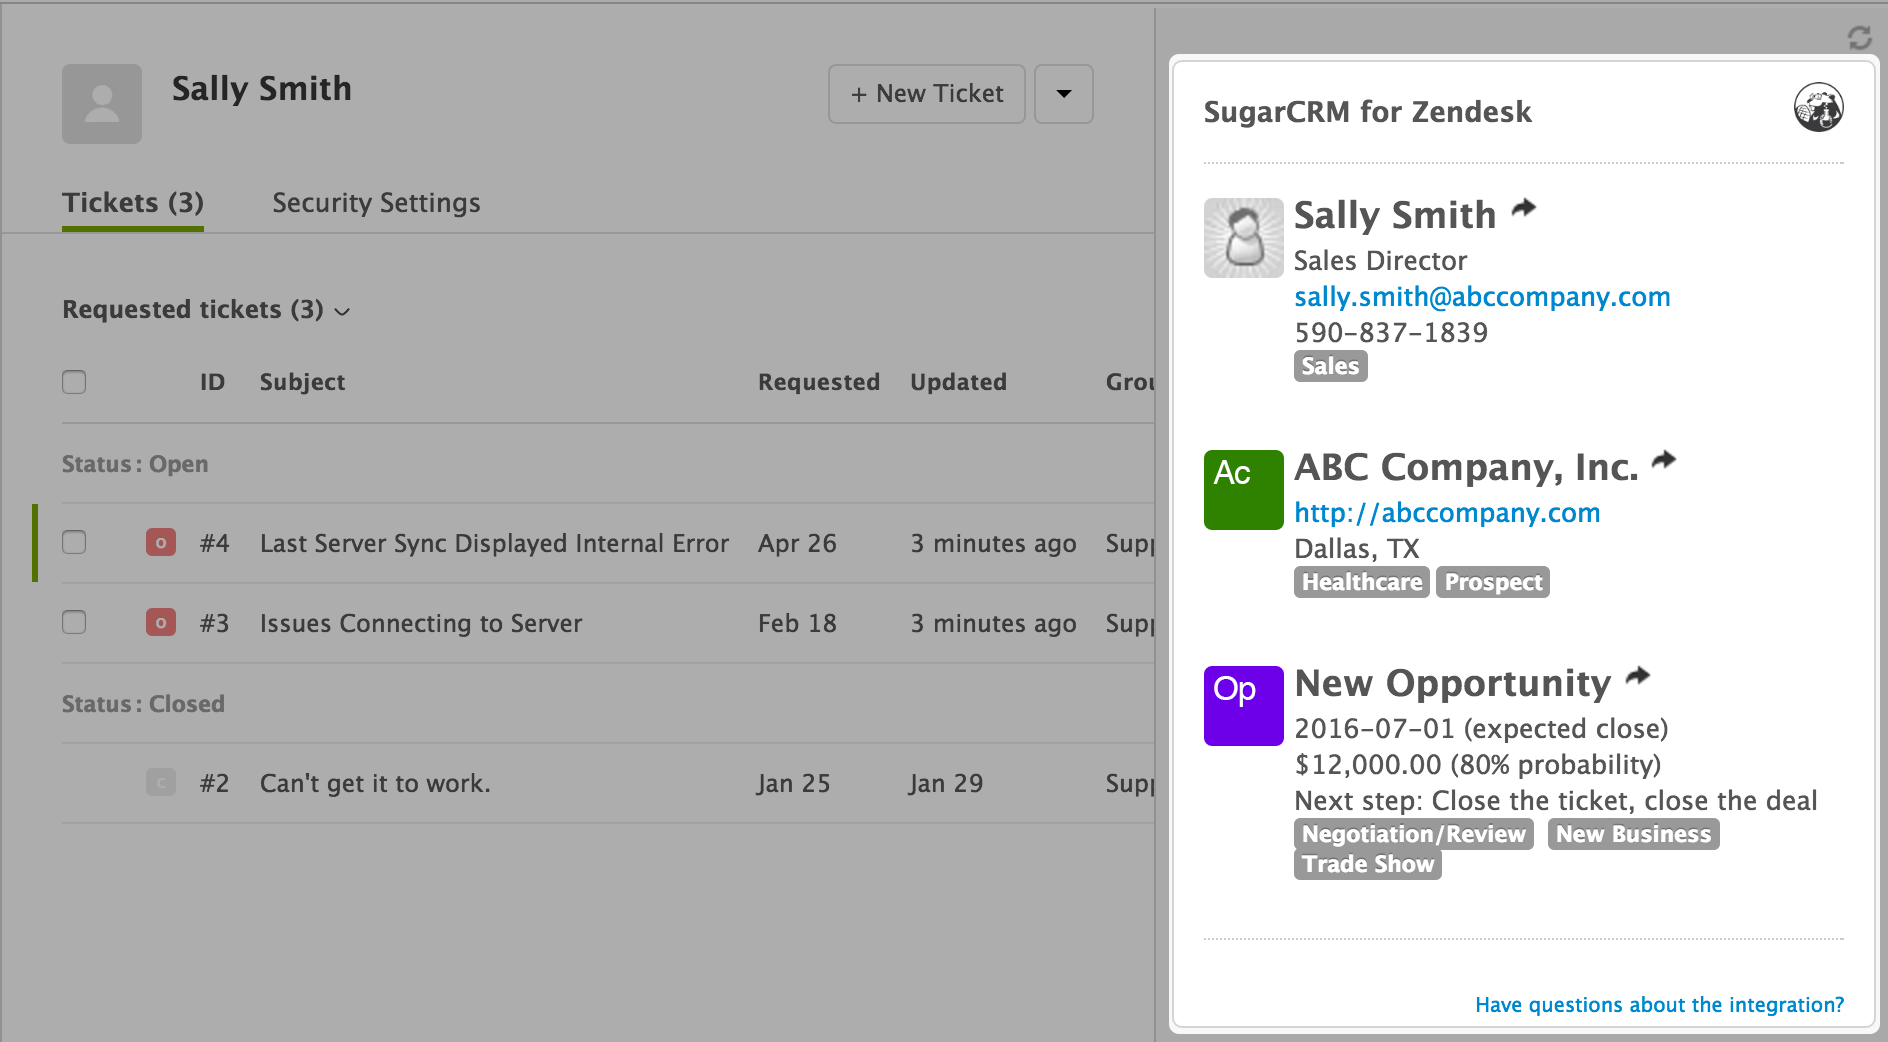
Task: Open Sally Smith record via share arrow
Action: [1523, 208]
